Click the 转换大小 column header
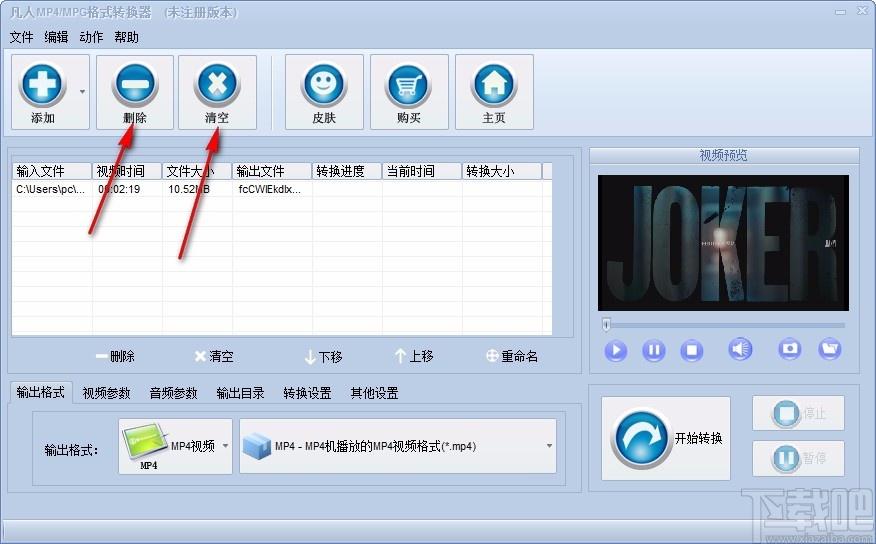Screen dimensions: 876x544 tap(502, 171)
